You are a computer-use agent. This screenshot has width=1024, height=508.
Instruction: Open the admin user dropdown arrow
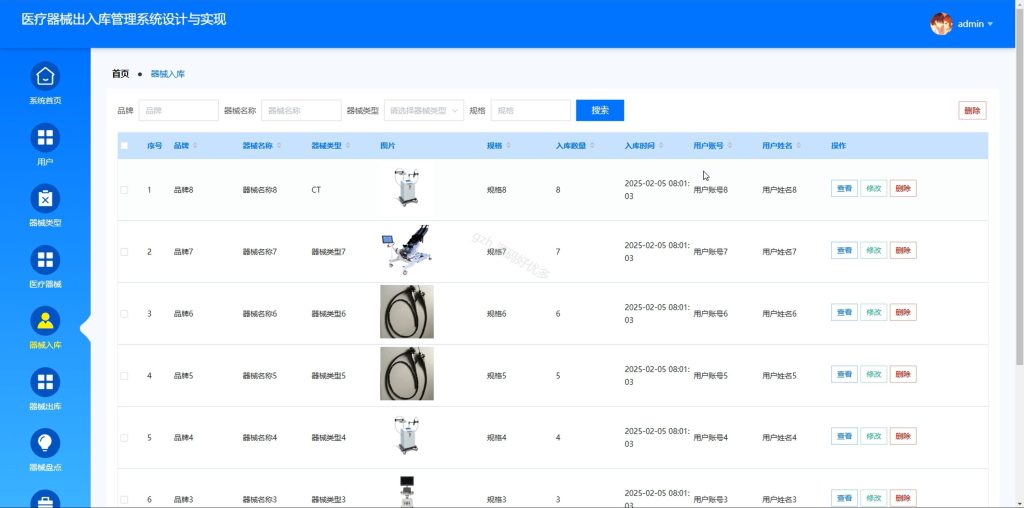(x=990, y=24)
